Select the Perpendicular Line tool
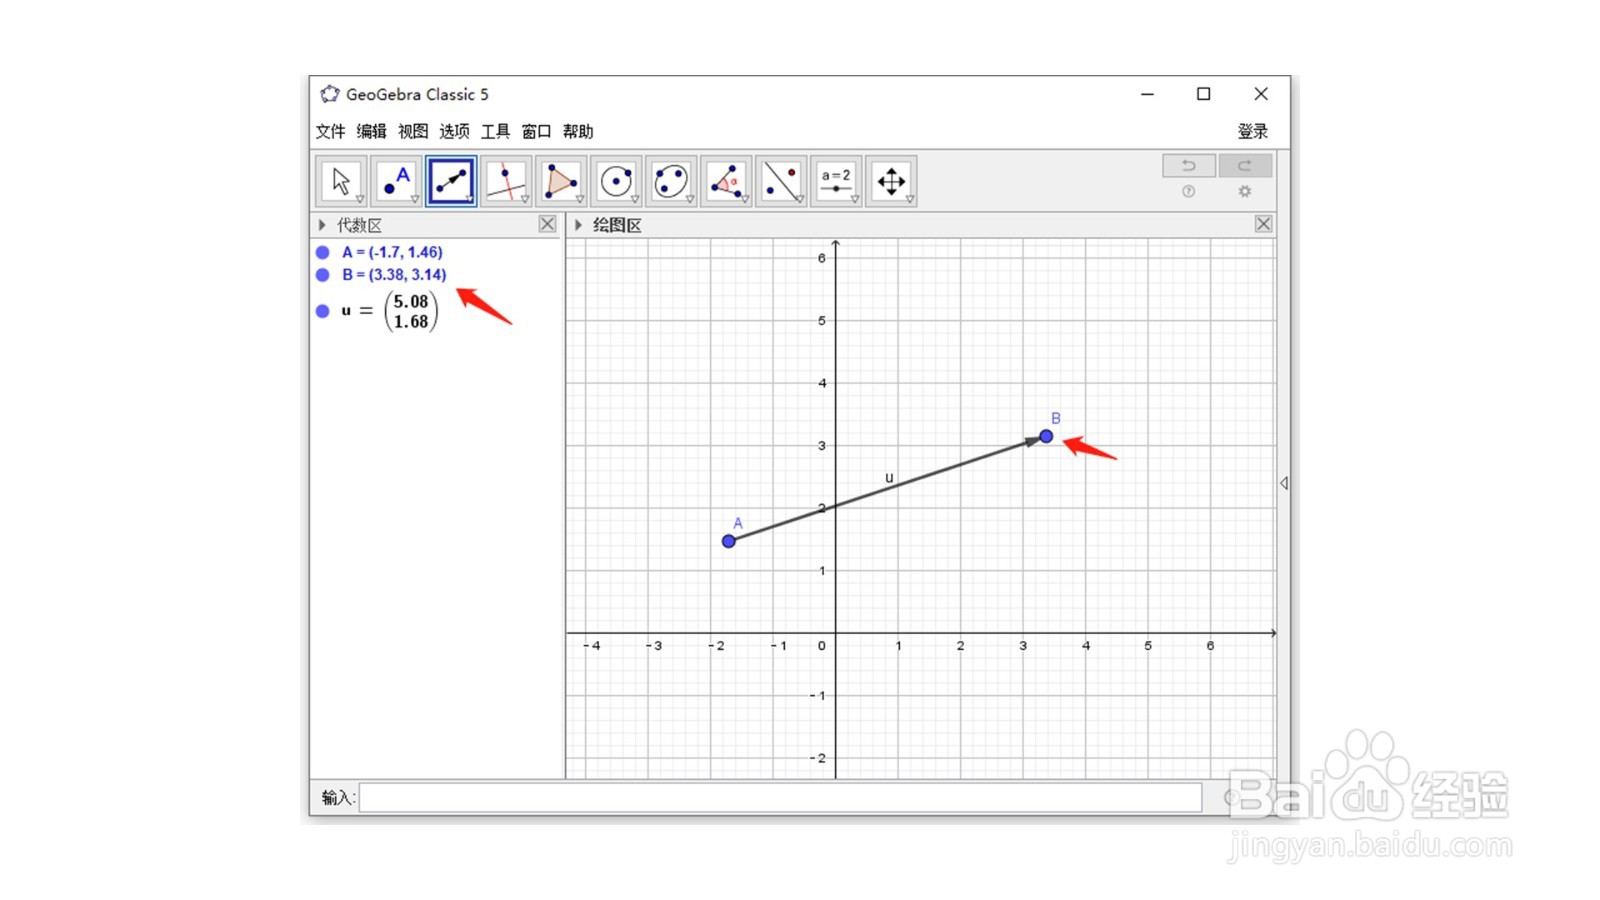Screen dimensions: 1600x900 pos(506,181)
